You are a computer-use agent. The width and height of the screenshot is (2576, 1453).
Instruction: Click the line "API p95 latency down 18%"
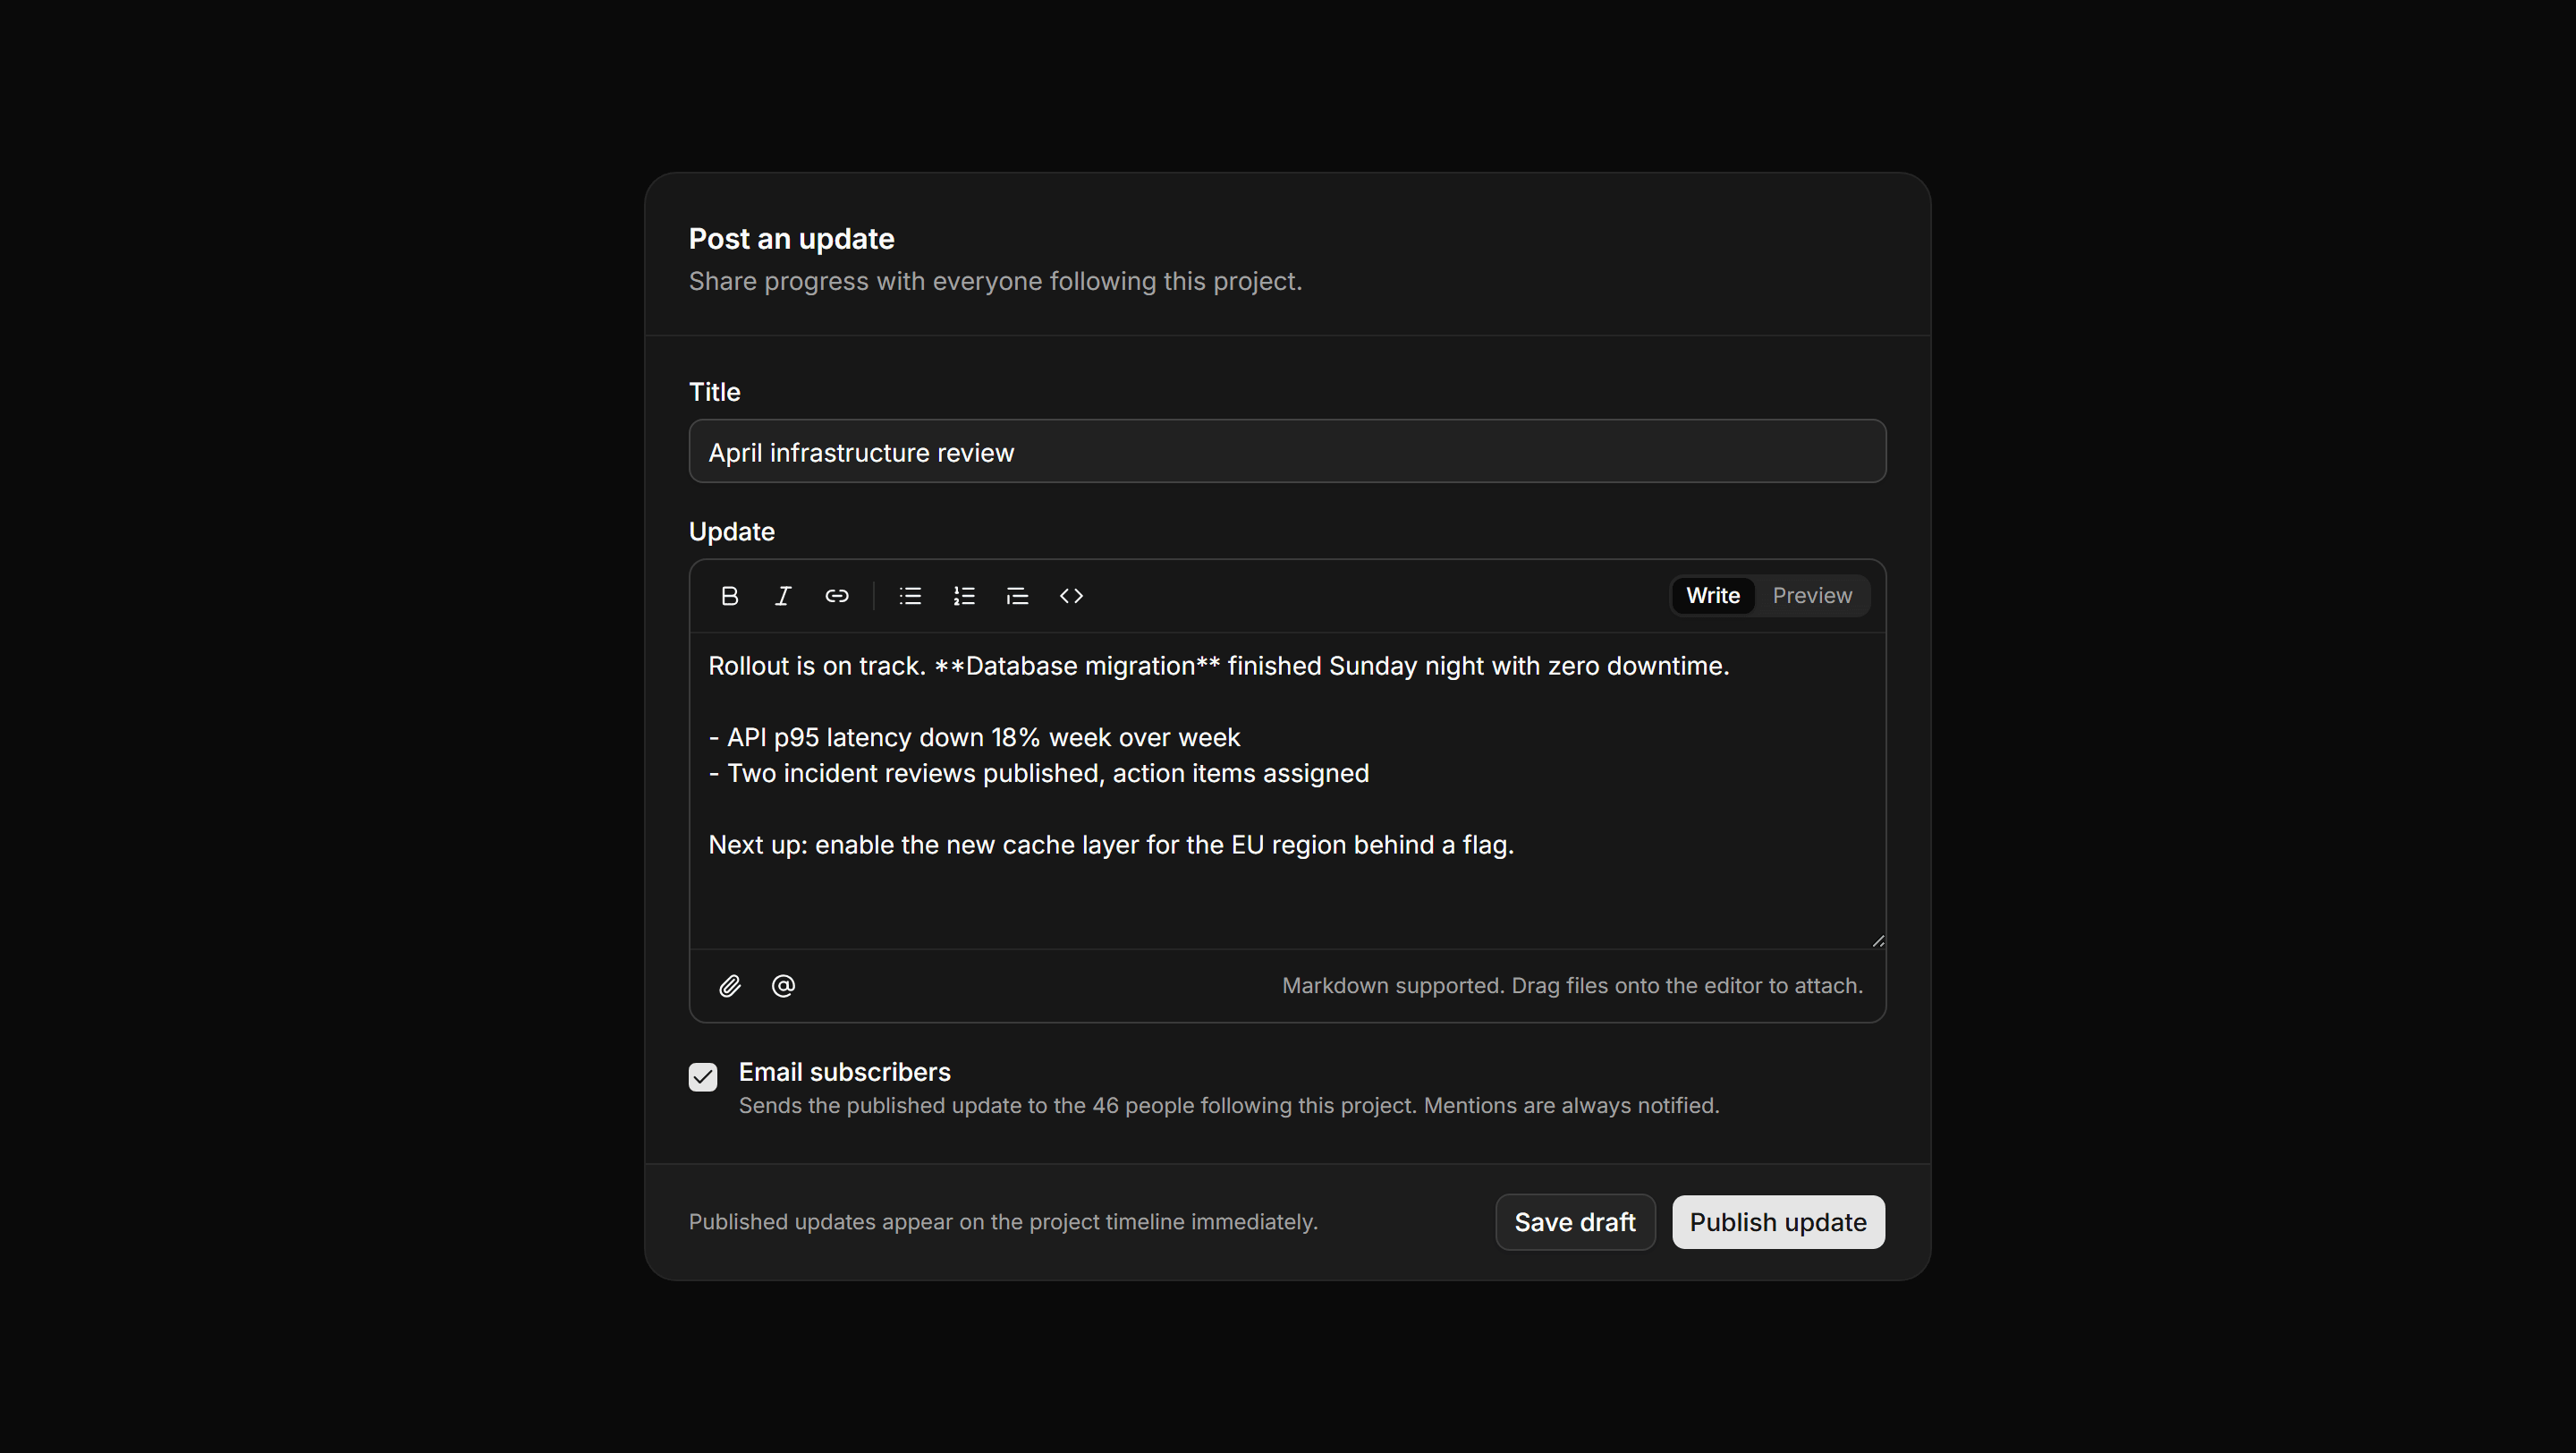974,738
